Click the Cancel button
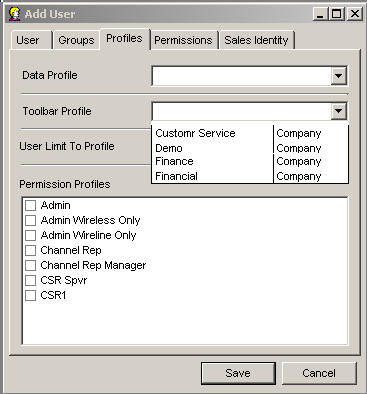 tap(319, 373)
